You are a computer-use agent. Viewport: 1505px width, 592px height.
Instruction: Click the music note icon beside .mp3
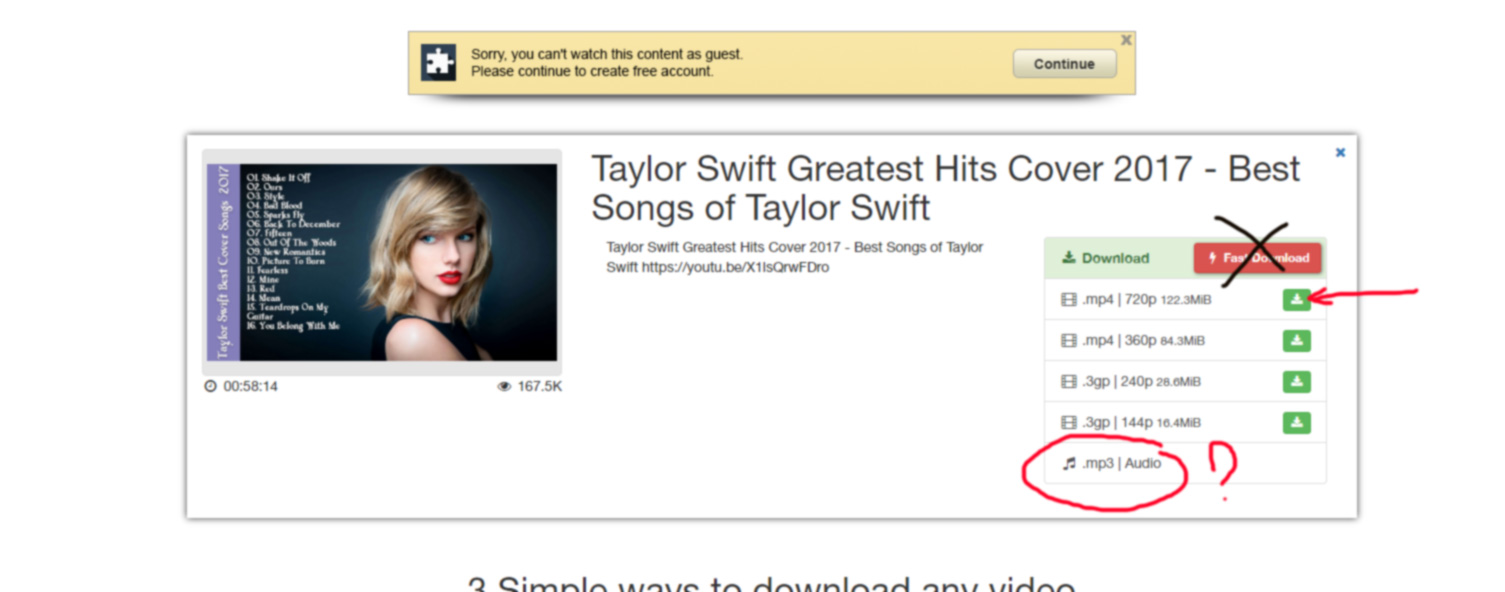(x=1069, y=464)
